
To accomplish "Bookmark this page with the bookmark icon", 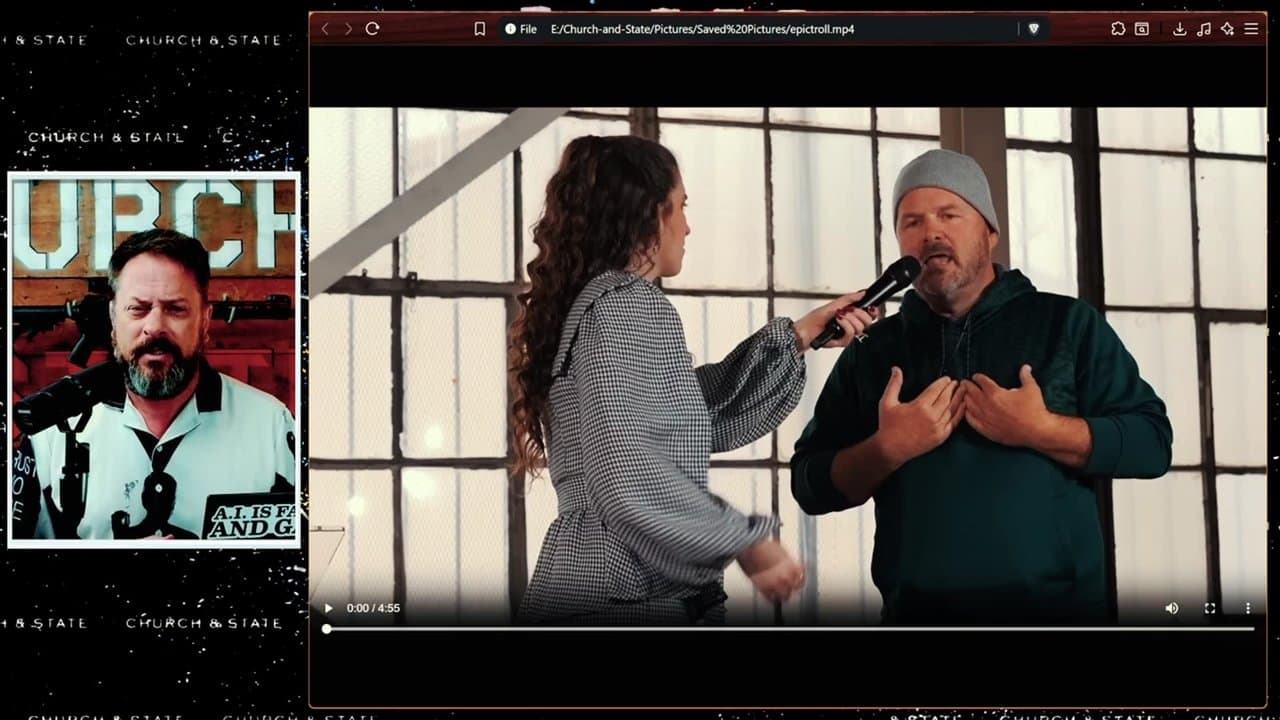I will pyautogui.click(x=480, y=29).
